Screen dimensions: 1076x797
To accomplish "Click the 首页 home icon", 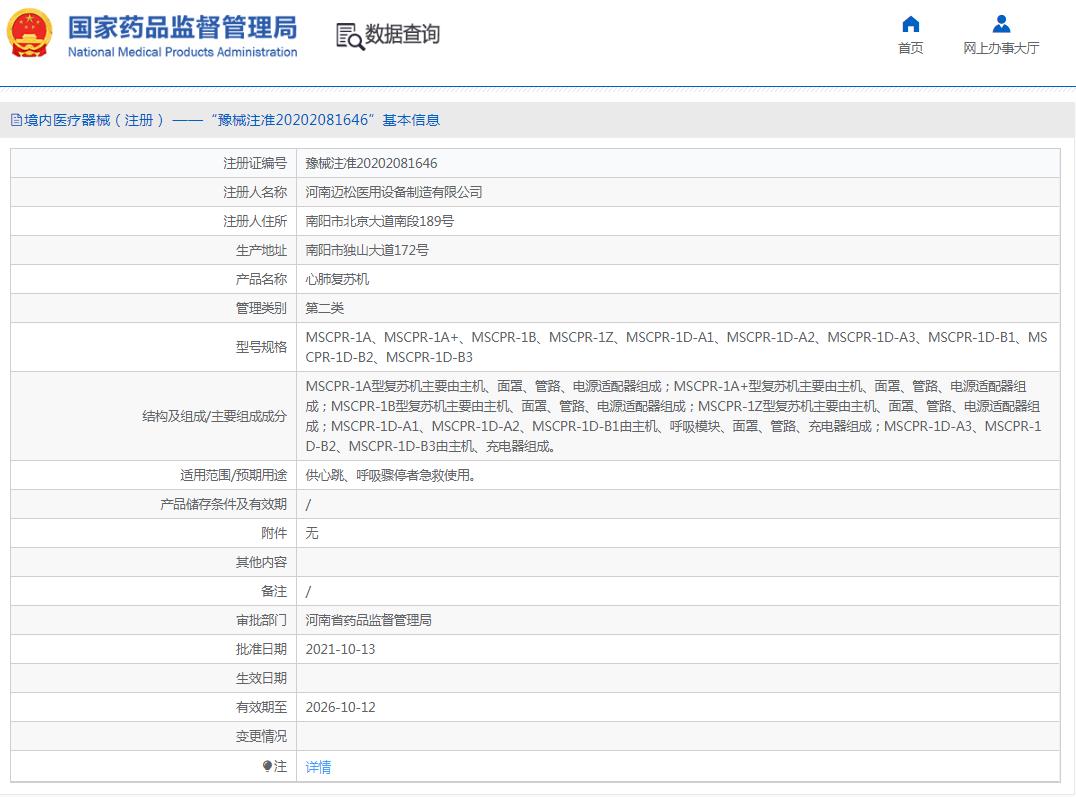I will (x=911, y=24).
